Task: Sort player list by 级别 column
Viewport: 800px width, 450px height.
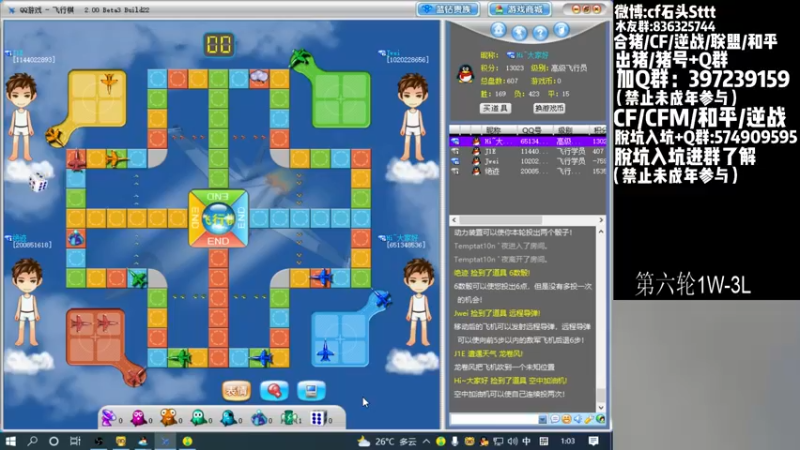Action: coord(565,130)
